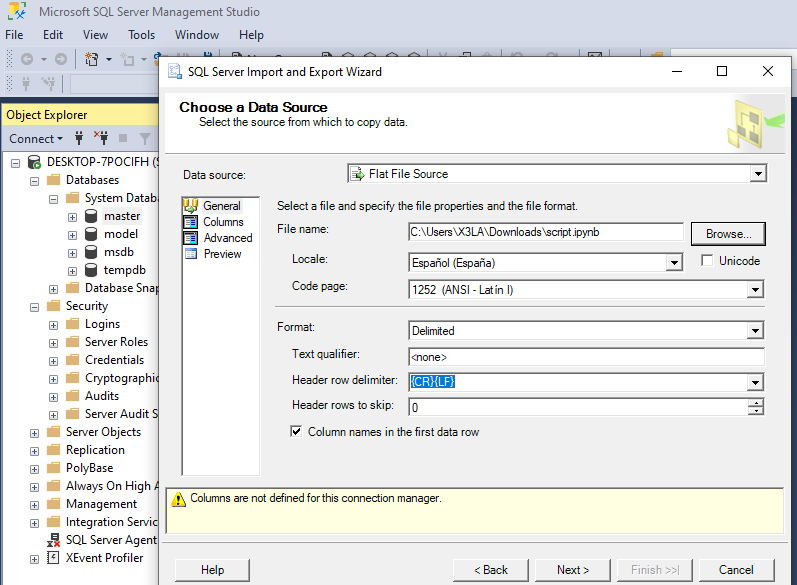Screen dimensions: 797x585
Task: Open the Data source dropdown
Action: coord(758,174)
